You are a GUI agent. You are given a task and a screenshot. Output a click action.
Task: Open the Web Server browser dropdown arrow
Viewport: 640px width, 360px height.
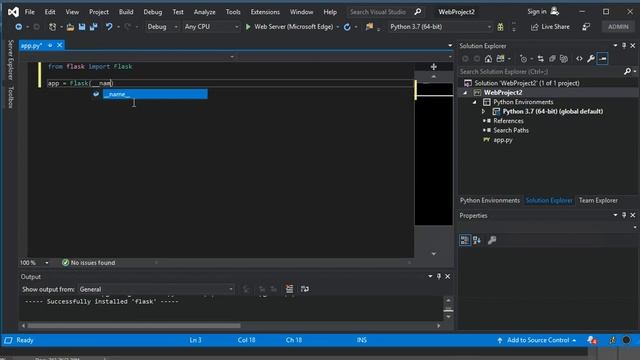338,27
